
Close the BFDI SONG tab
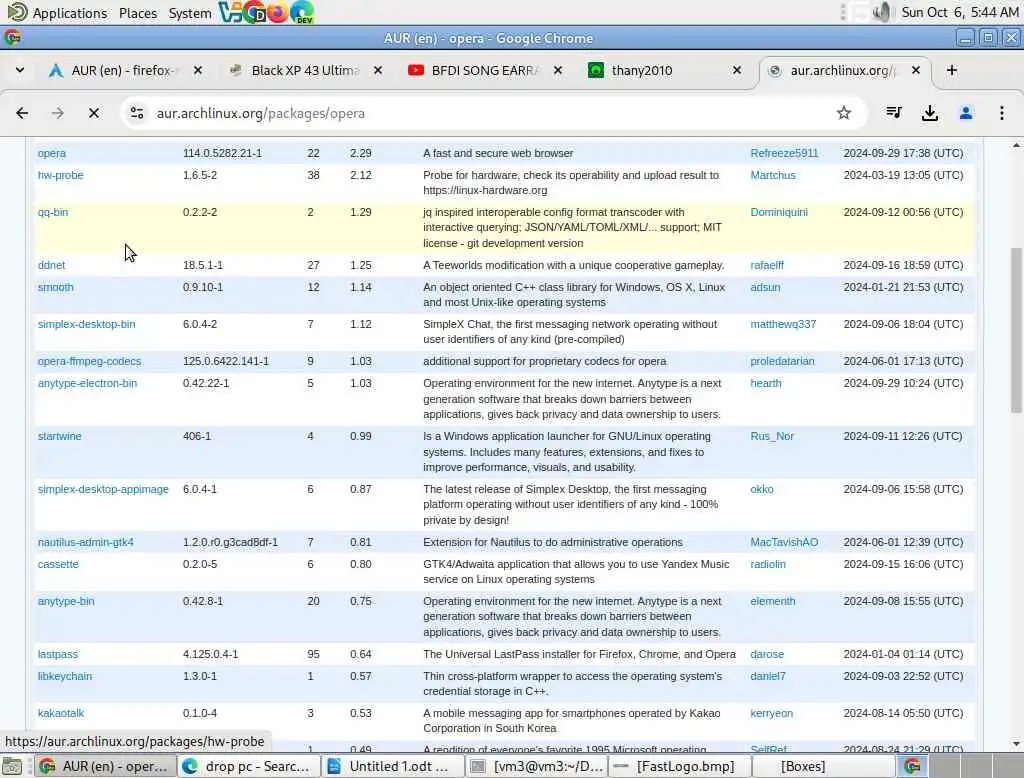point(558,70)
